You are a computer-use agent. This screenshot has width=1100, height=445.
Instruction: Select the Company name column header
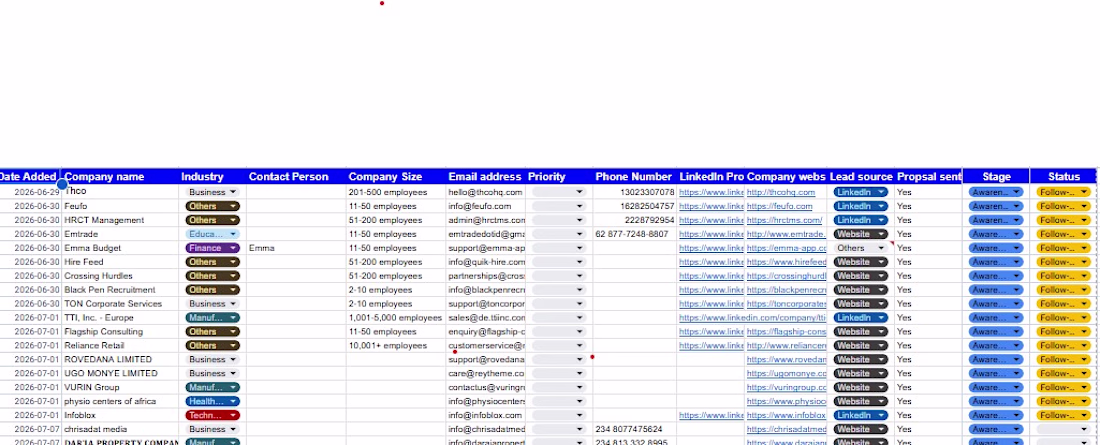(119, 177)
